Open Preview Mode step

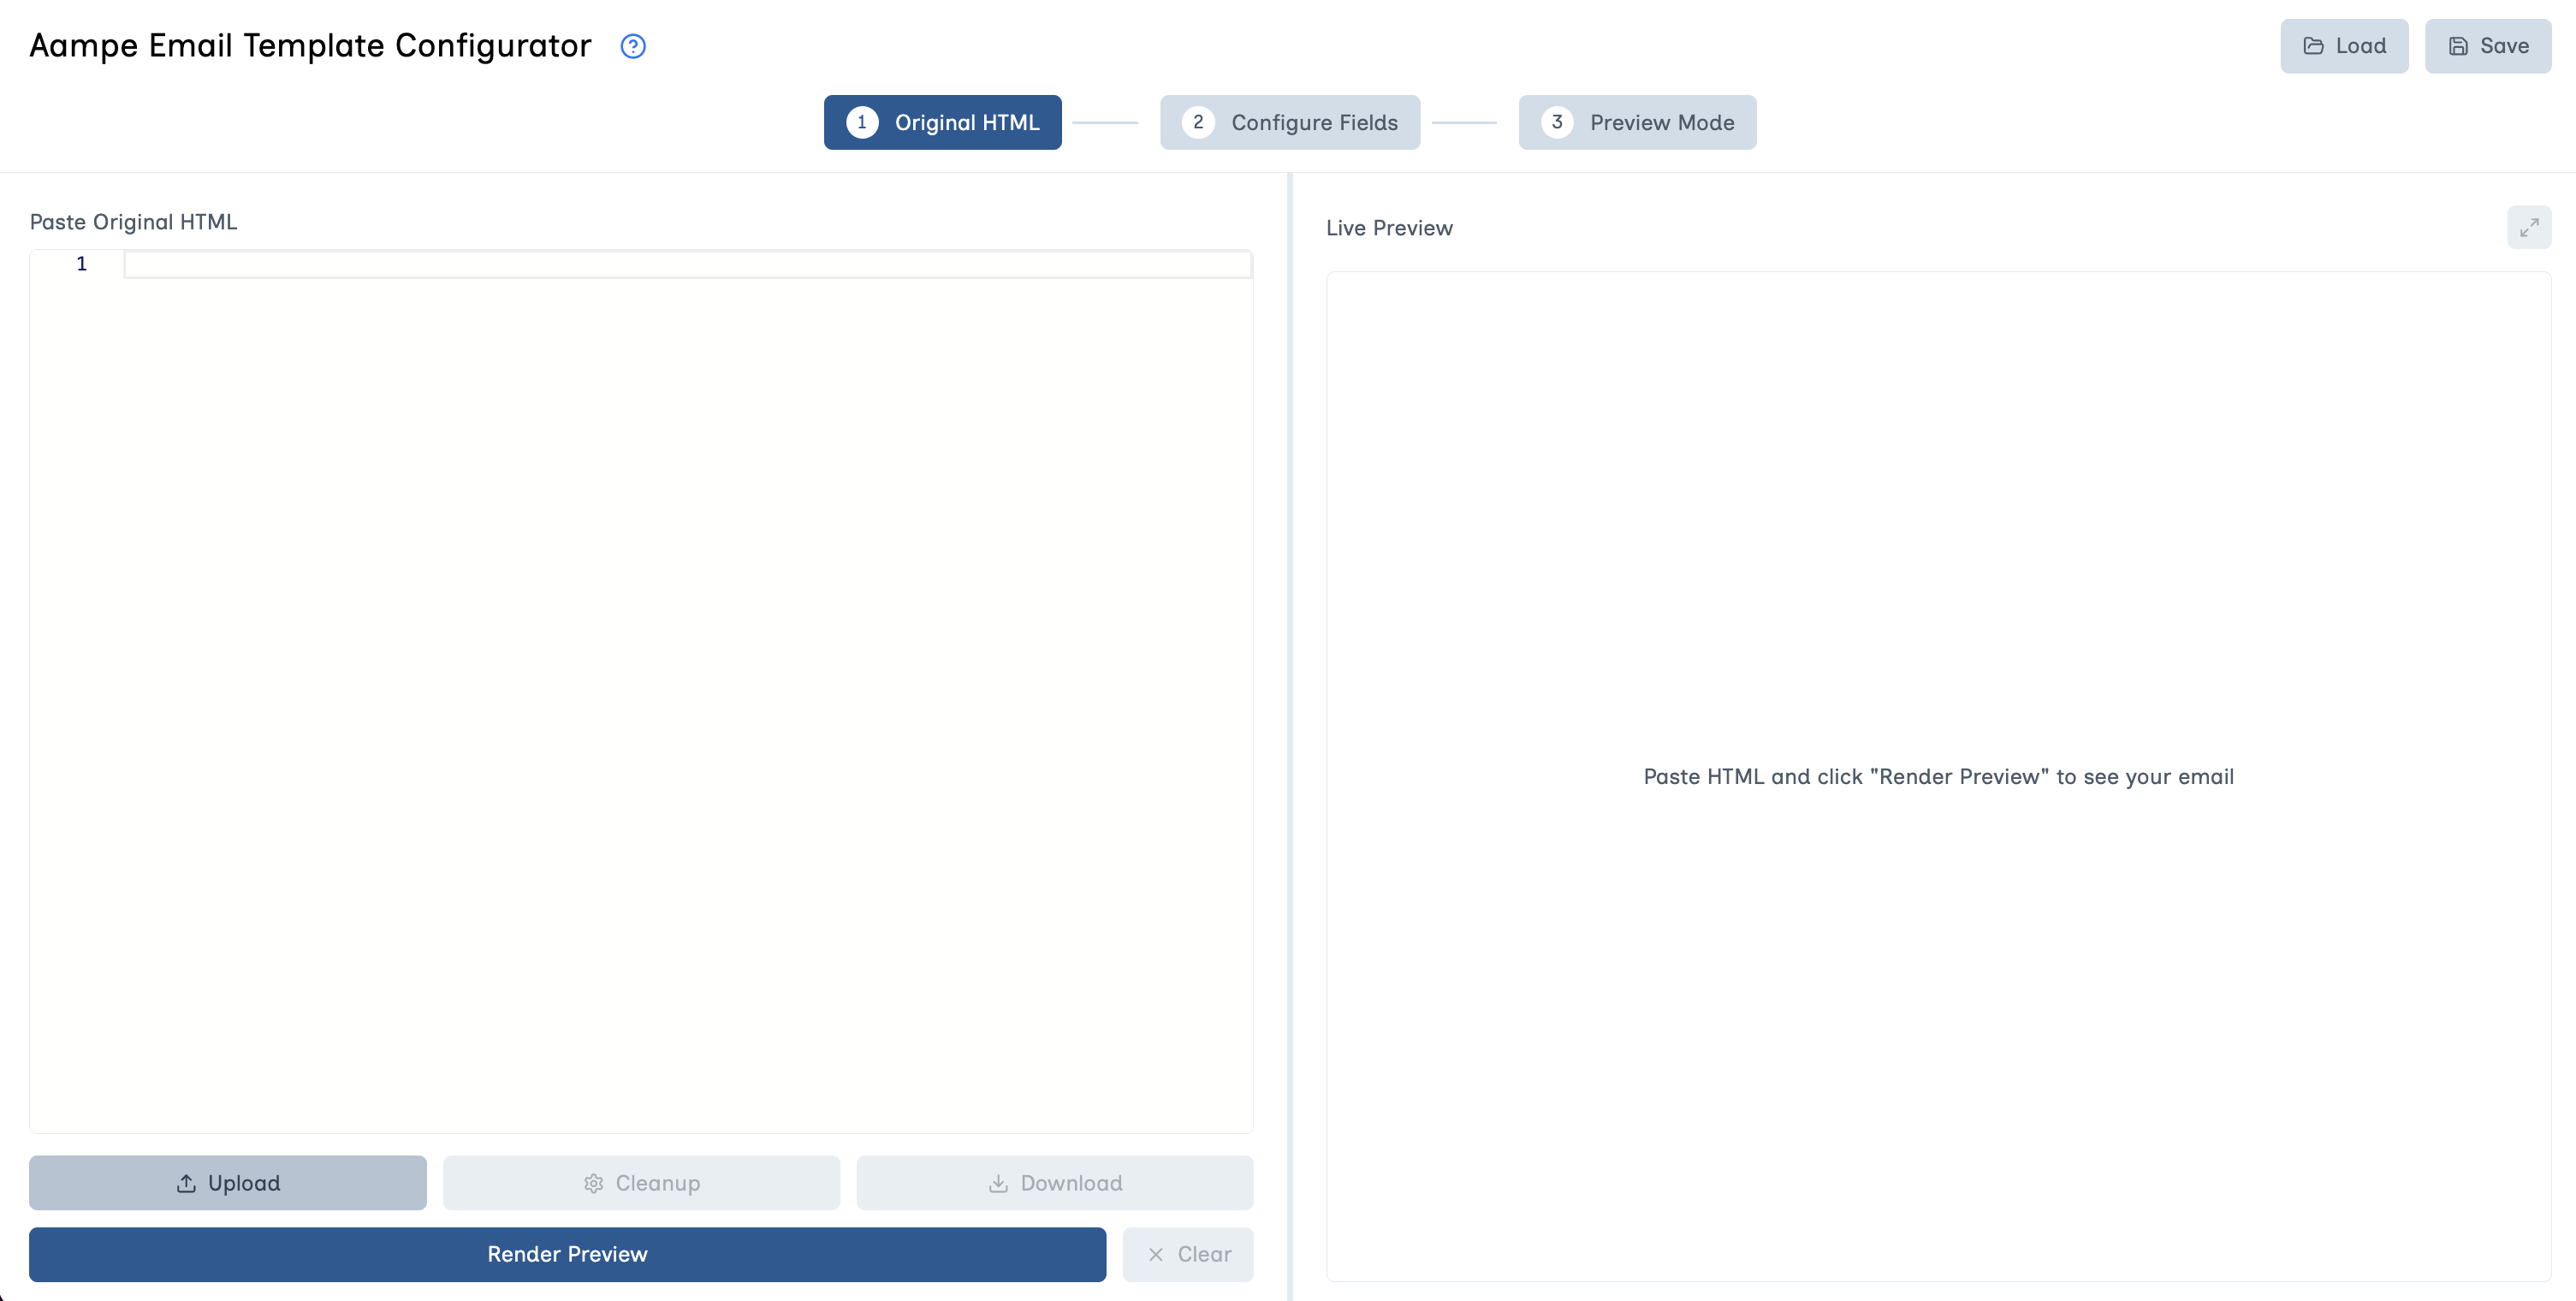coord(1637,122)
